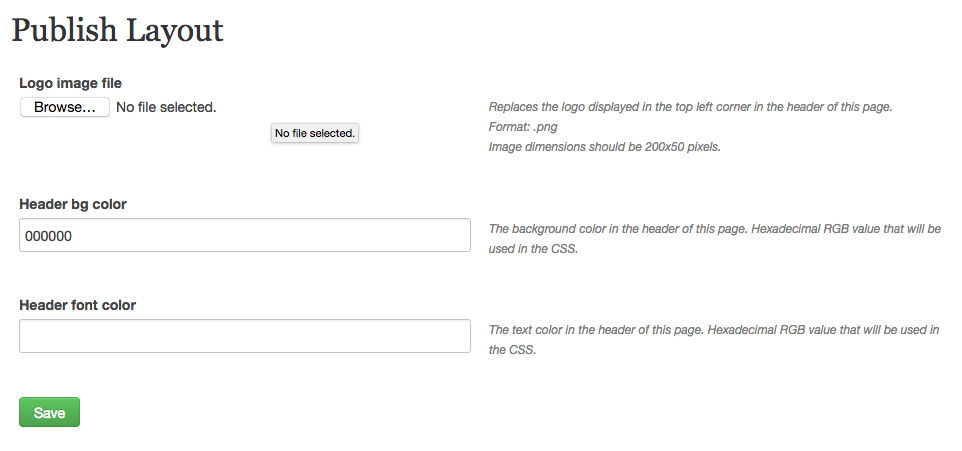
Task: Place cursor on the 000000 value
Action: point(48,236)
